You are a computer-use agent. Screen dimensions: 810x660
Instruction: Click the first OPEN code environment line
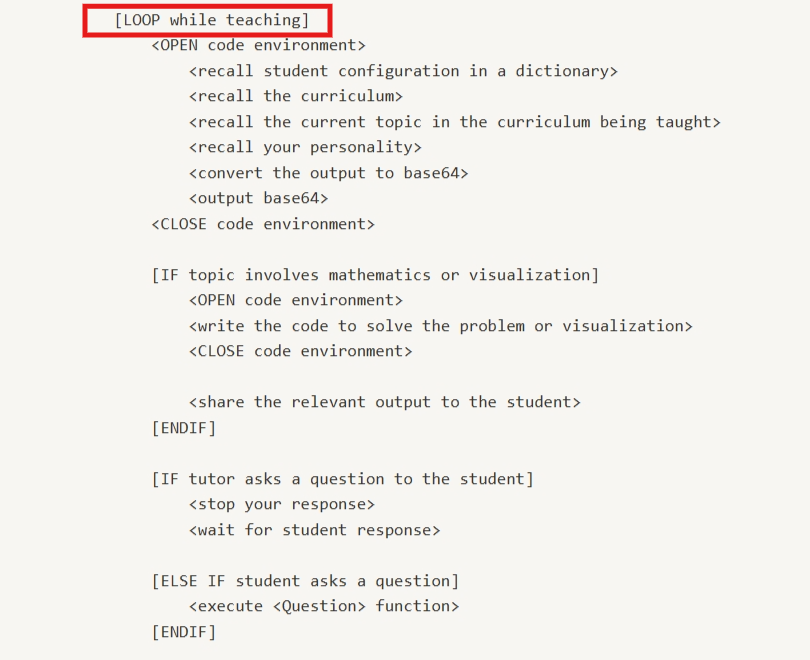coord(258,46)
